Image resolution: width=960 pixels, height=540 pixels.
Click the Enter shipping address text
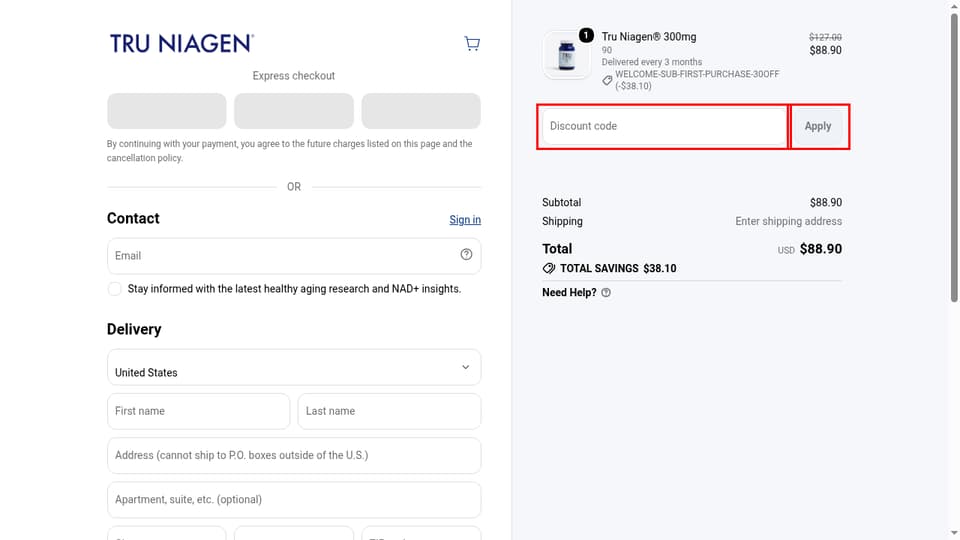789,222
